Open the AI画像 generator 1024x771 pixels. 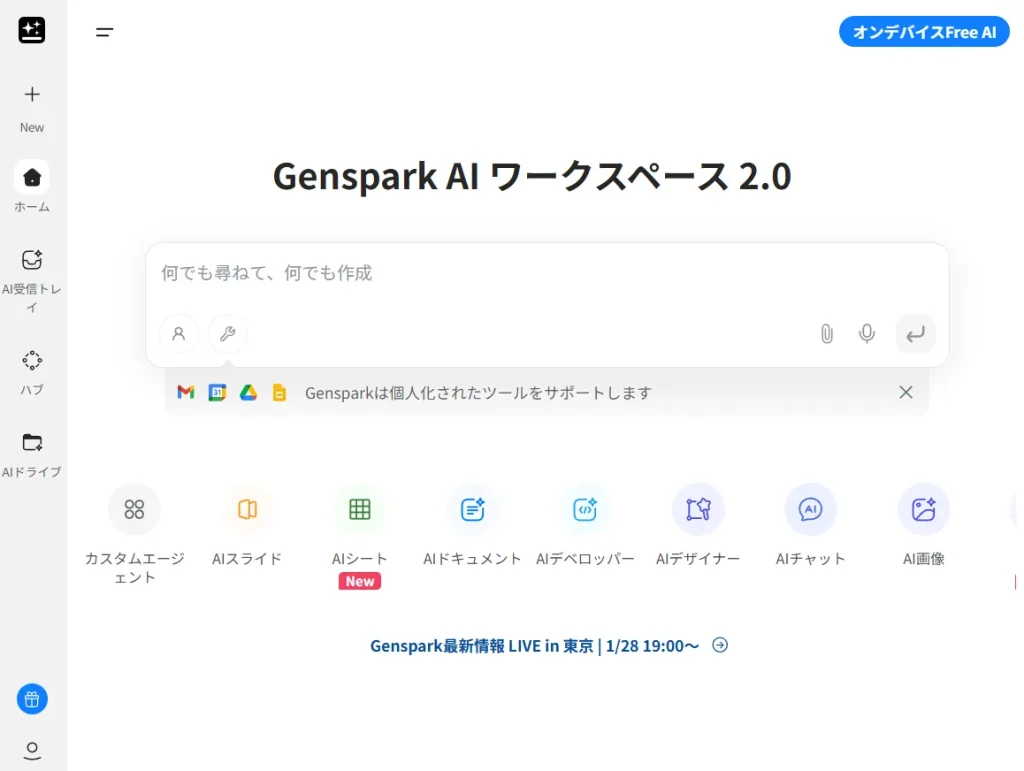(923, 510)
